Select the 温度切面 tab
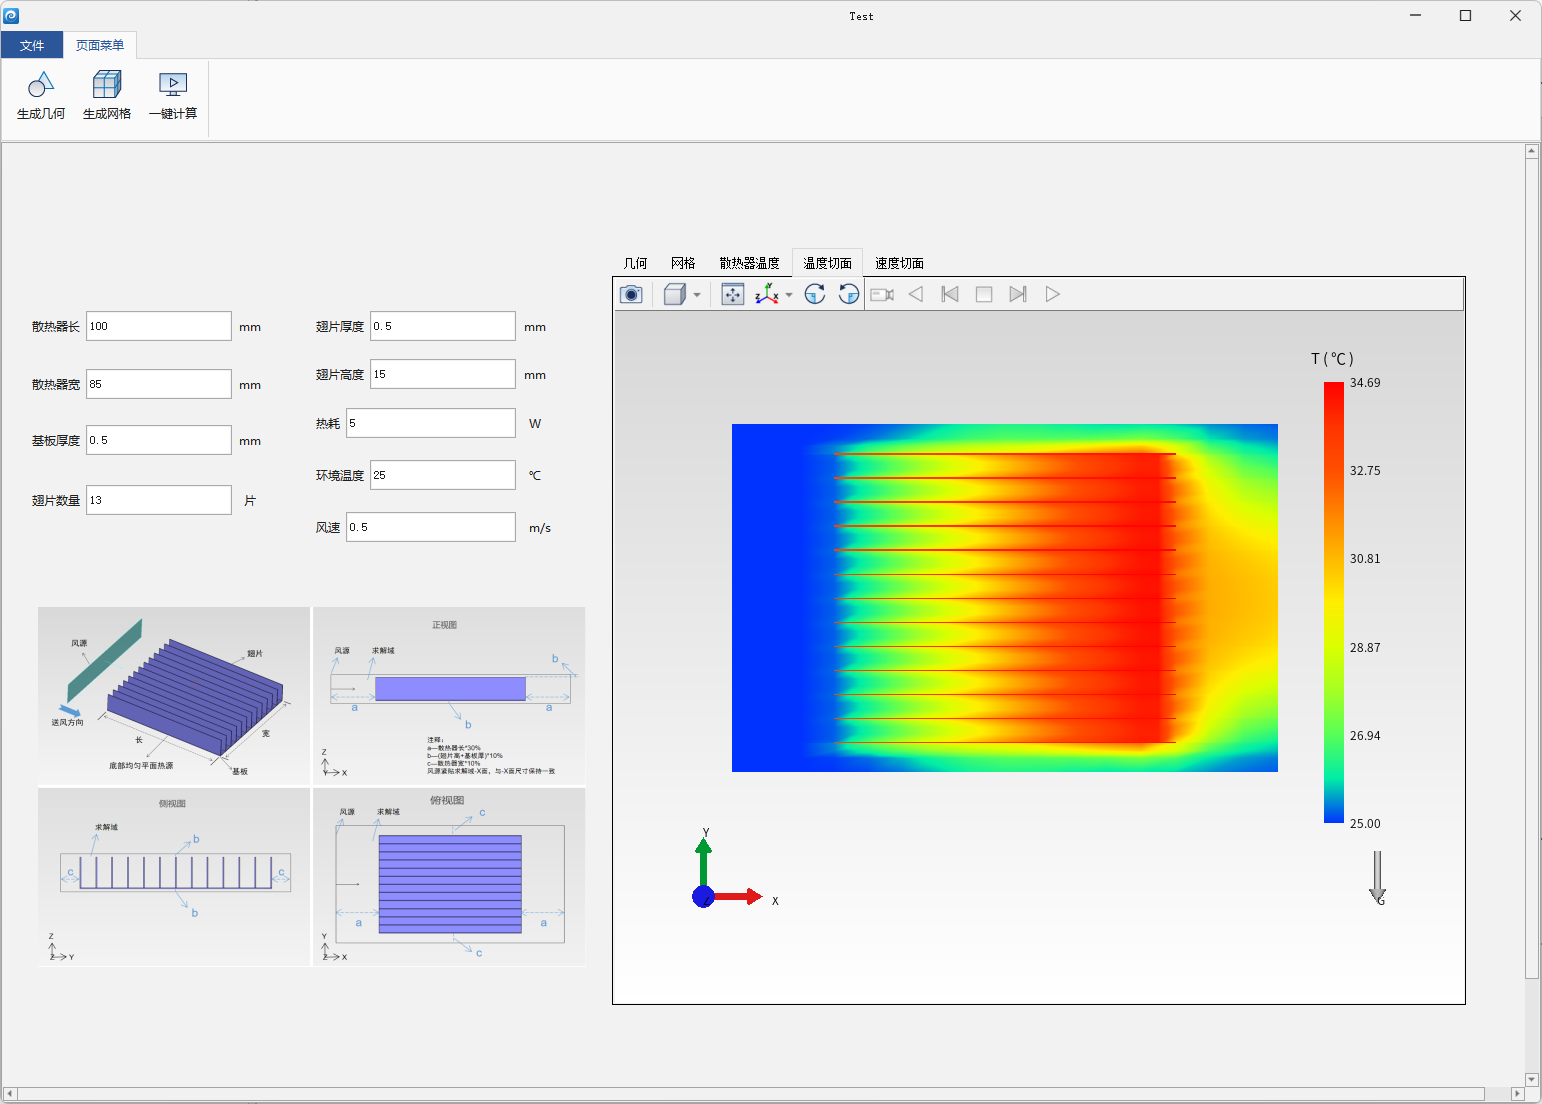 click(827, 263)
